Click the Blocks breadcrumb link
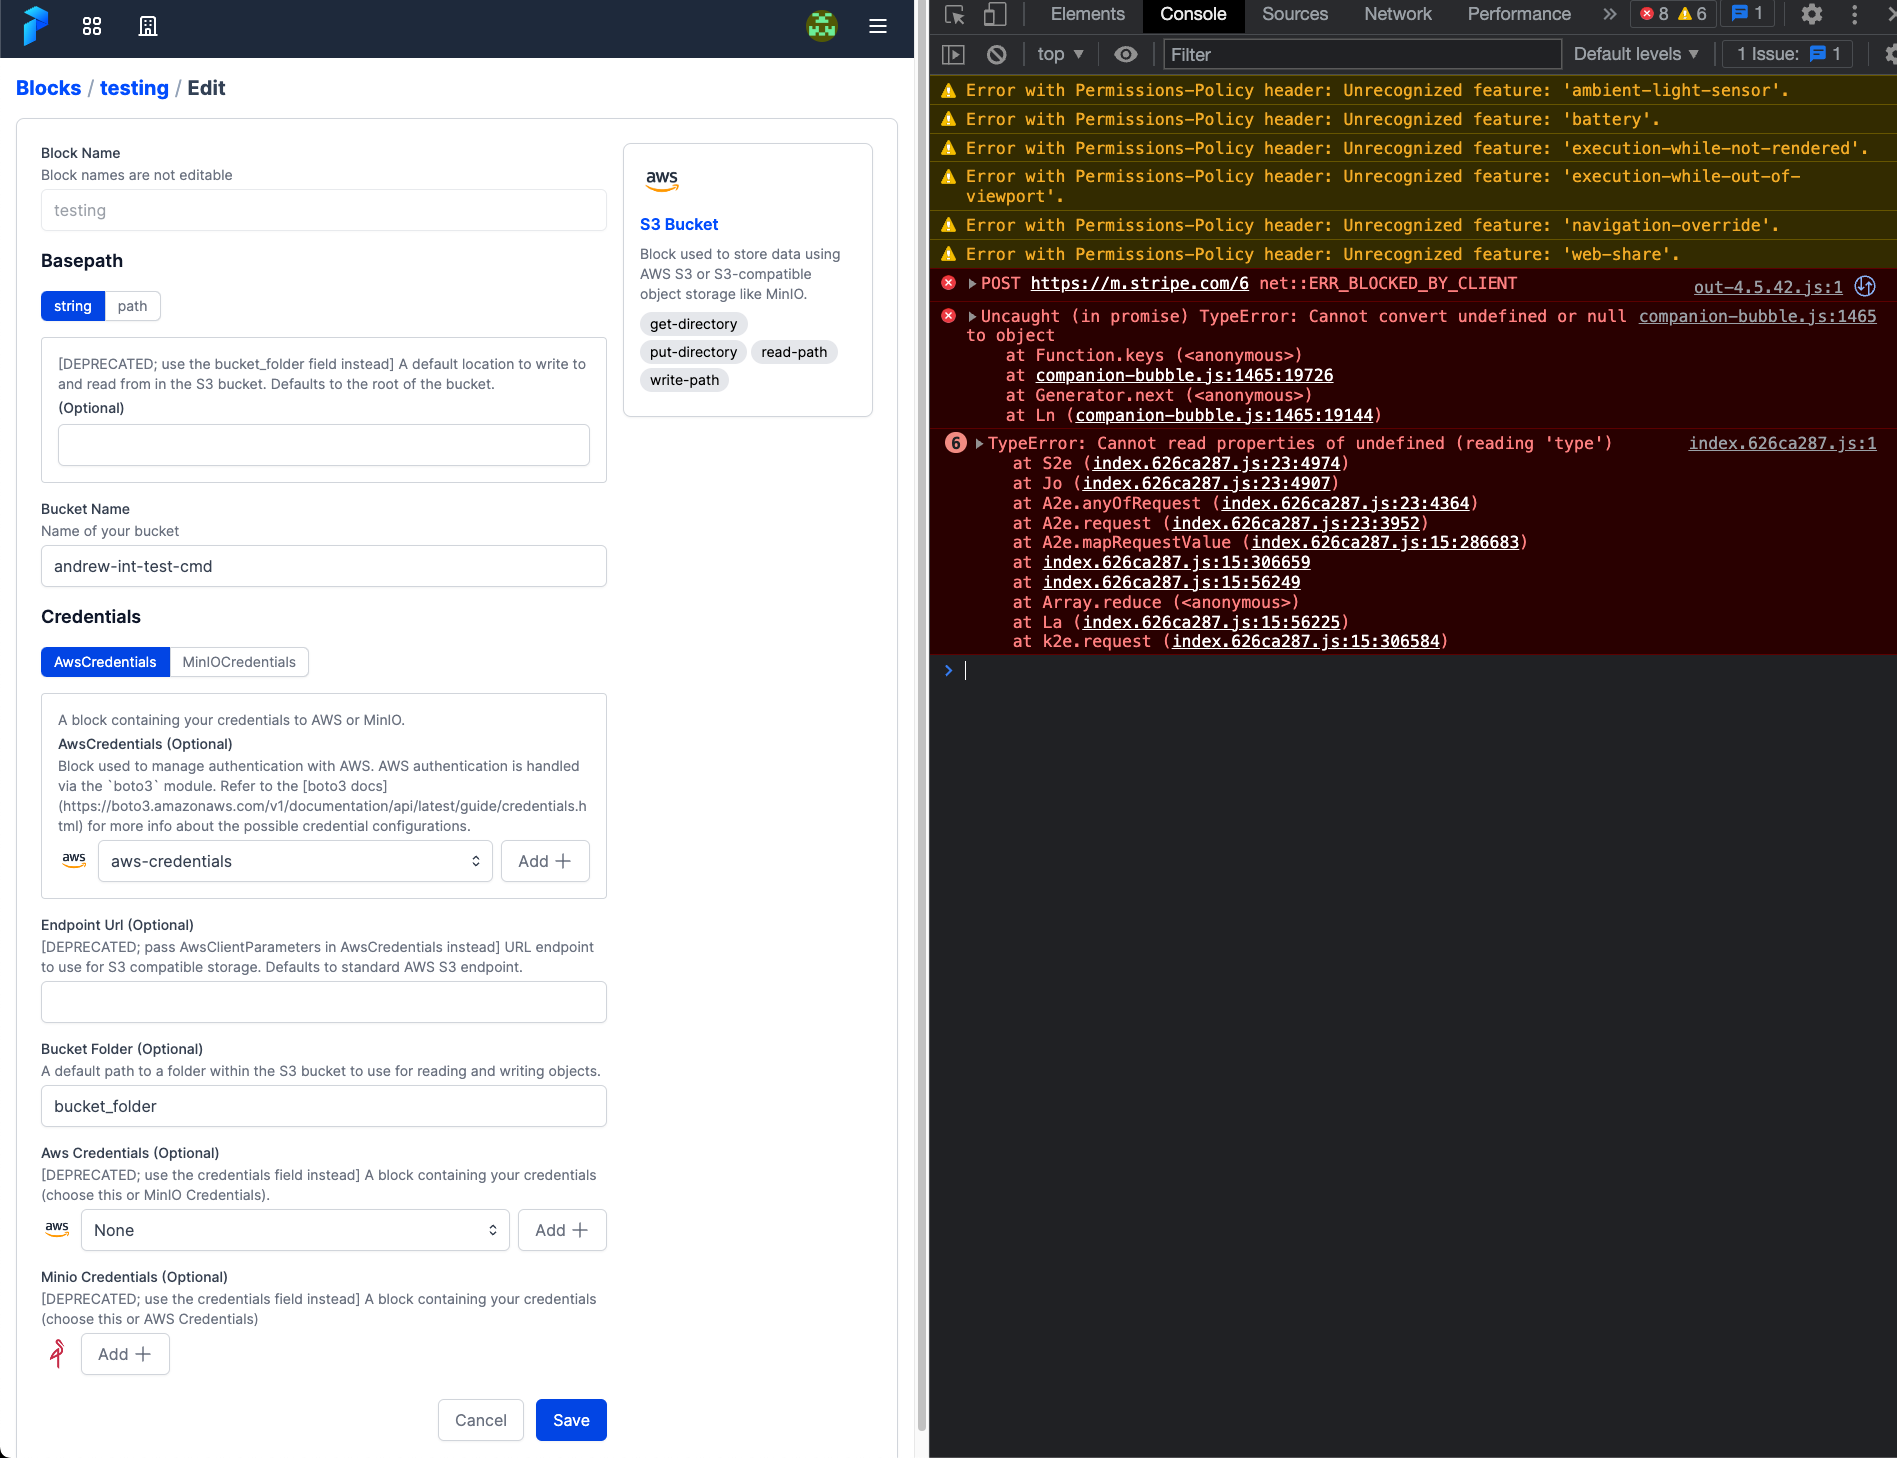1897x1458 pixels. (48, 88)
